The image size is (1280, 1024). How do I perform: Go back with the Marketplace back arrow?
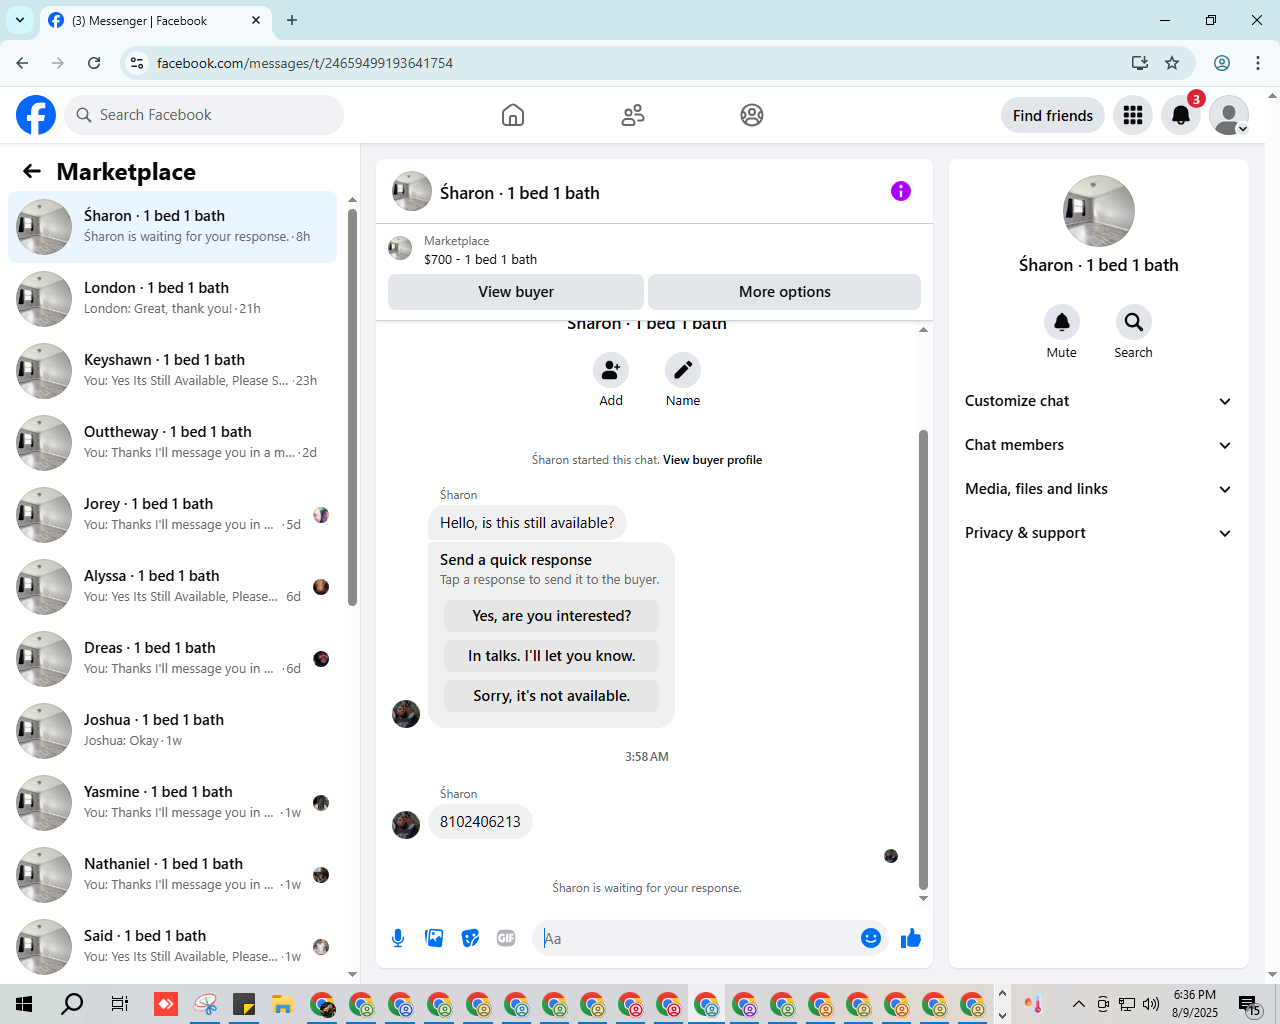32,171
